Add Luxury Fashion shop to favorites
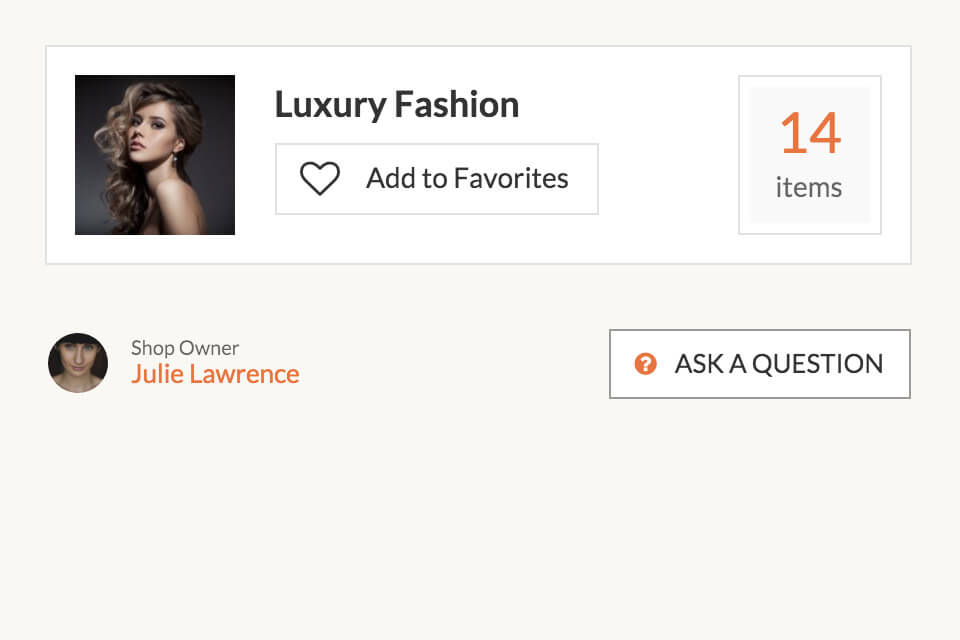960x640 pixels. click(x=437, y=179)
